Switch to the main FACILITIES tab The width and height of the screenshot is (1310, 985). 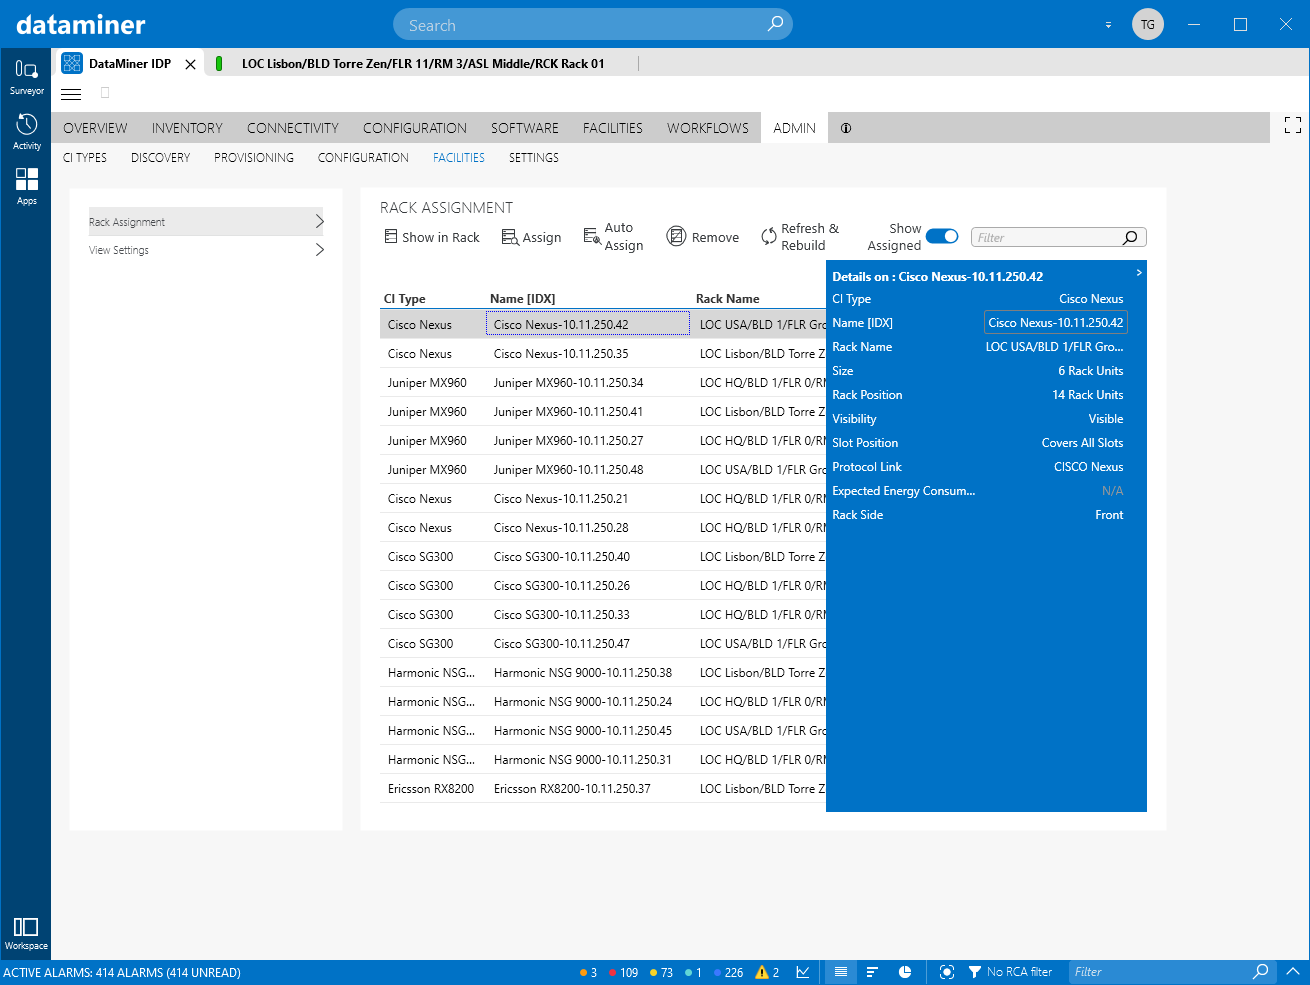tap(613, 128)
